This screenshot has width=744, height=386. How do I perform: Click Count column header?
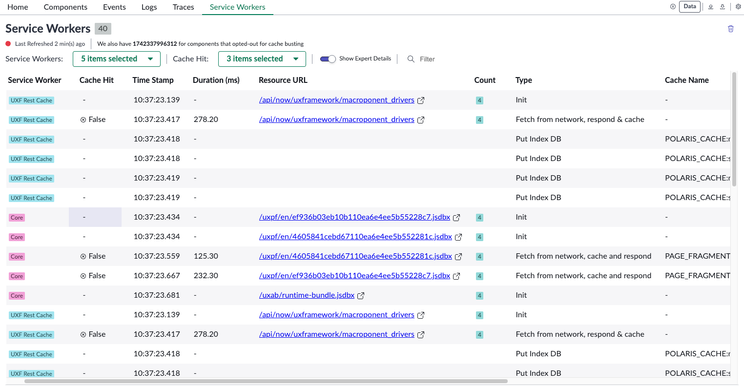click(484, 80)
